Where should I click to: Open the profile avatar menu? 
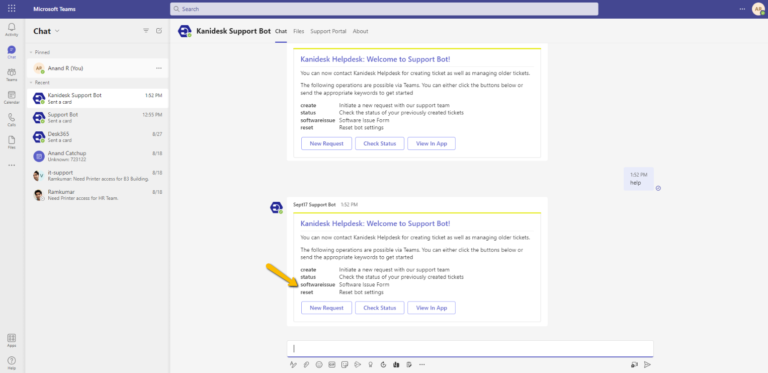coord(758,9)
